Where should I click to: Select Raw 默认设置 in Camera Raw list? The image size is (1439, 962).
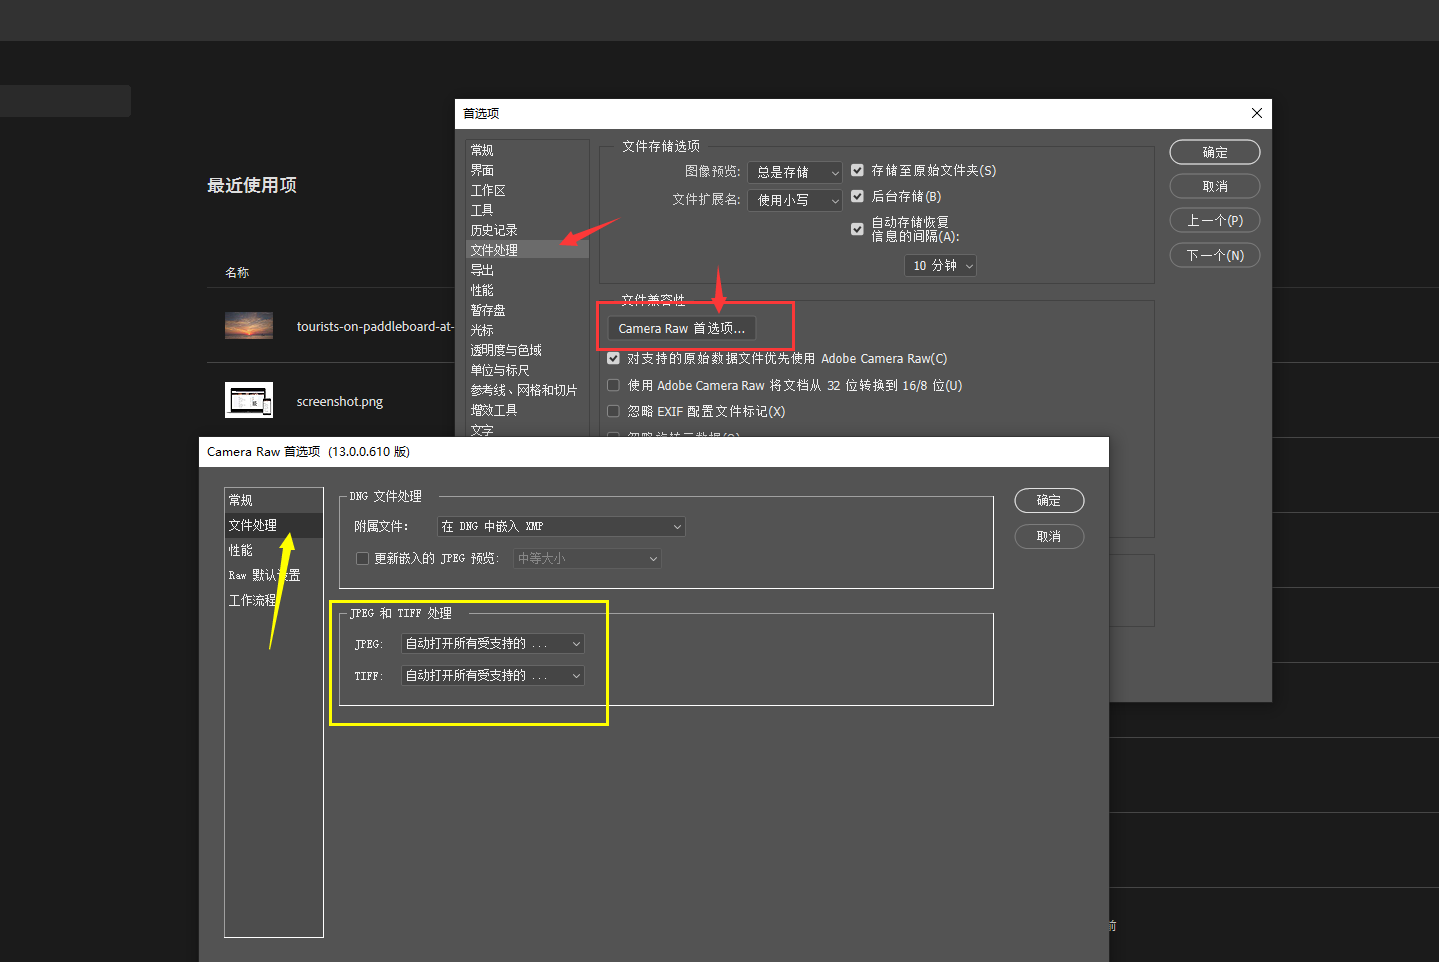[x=264, y=575]
